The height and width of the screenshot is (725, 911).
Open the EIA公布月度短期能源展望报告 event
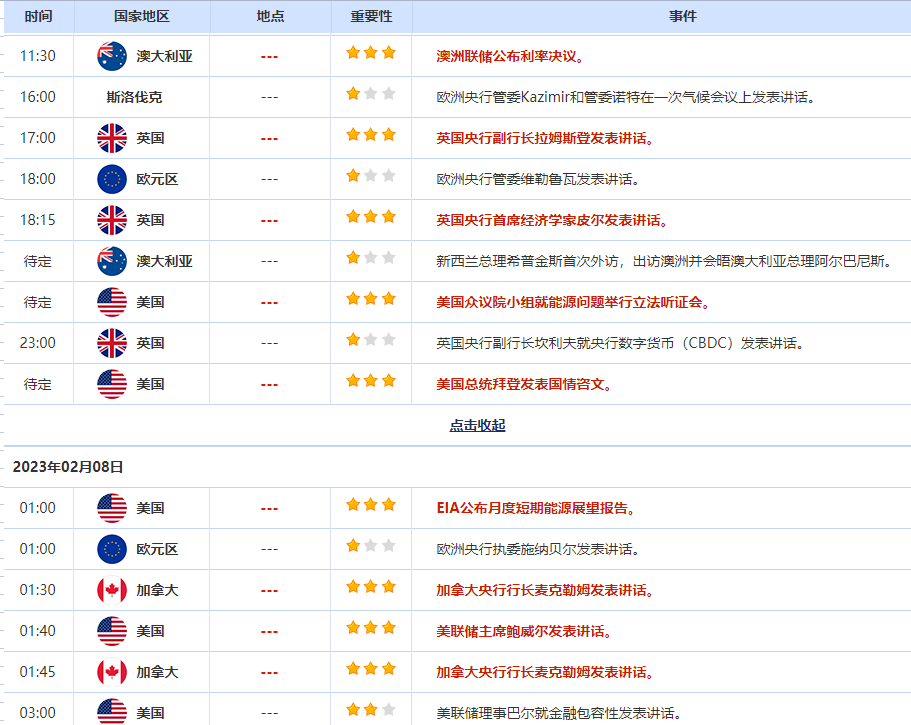(536, 508)
